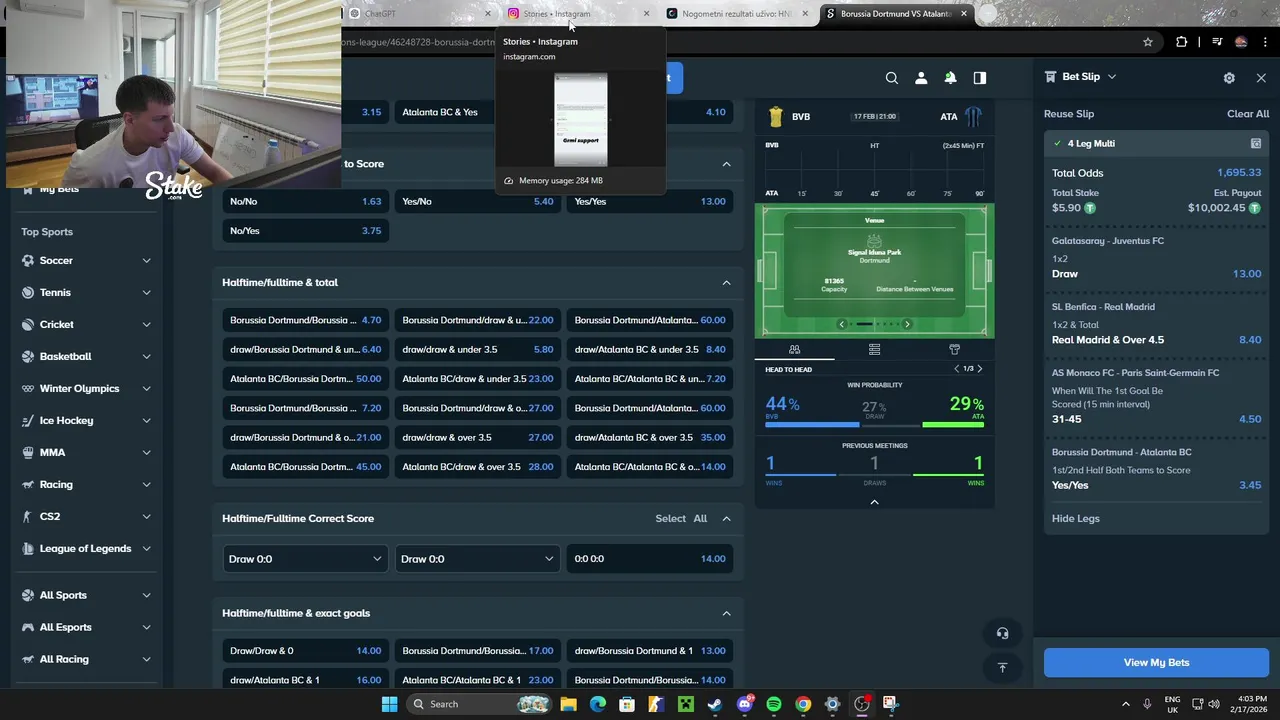Collapse Halftime/fulltime & exact goals section

click(x=726, y=613)
